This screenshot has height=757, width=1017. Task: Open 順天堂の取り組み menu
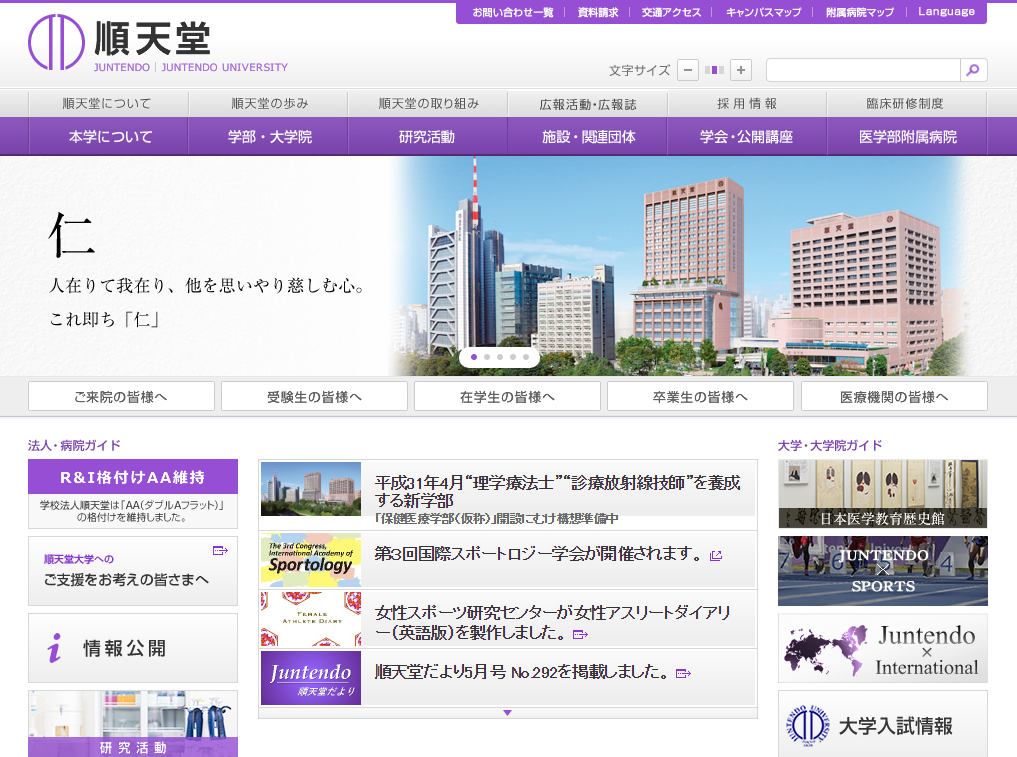(x=428, y=104)
